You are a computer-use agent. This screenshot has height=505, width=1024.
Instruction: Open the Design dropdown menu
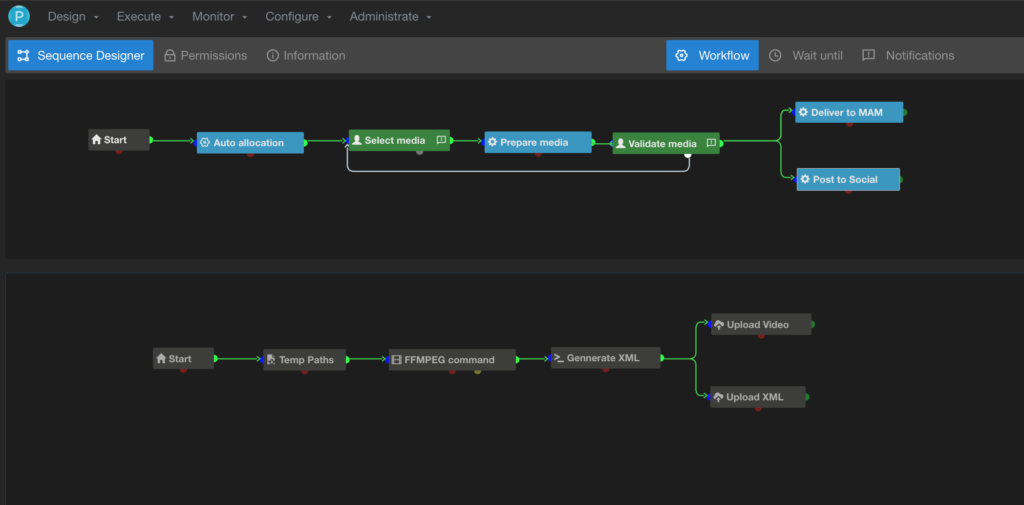point(73,17)
